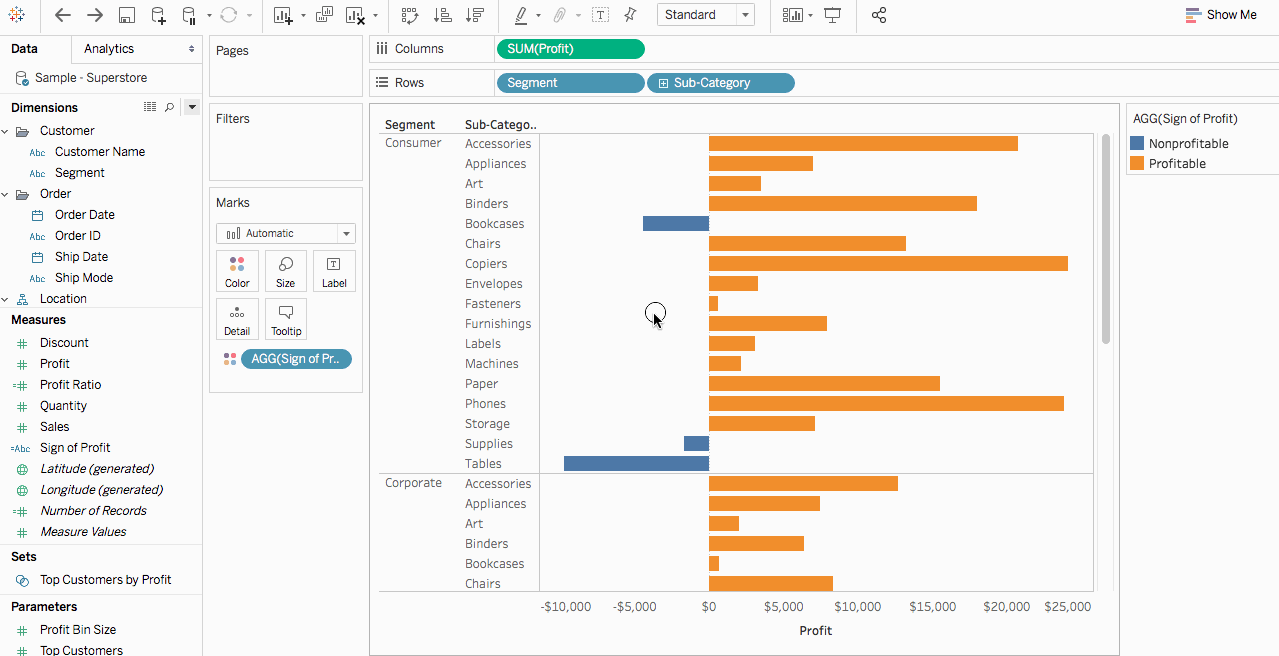This screenshot has height=656, width=1279.
Task: Click the Redo arrow in the toolbar
Action: pyautogui.click(x=95, y=15)
